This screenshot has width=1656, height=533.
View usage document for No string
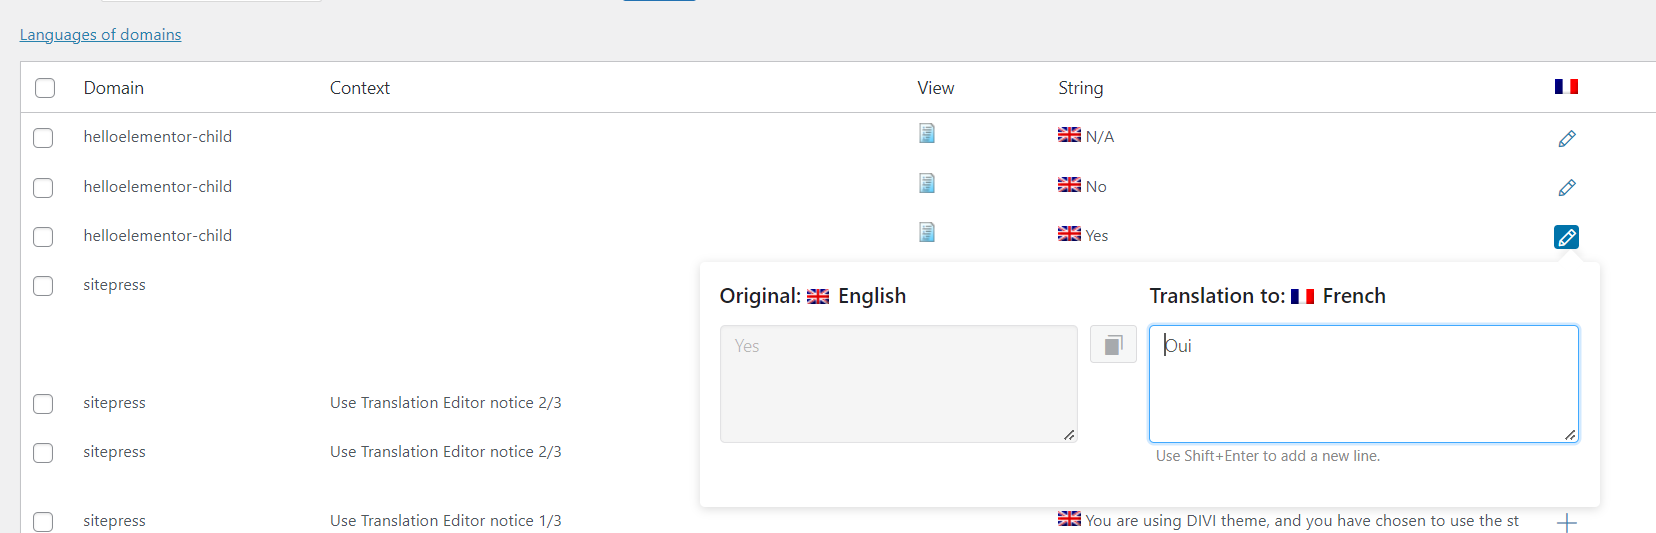(927, 183)
